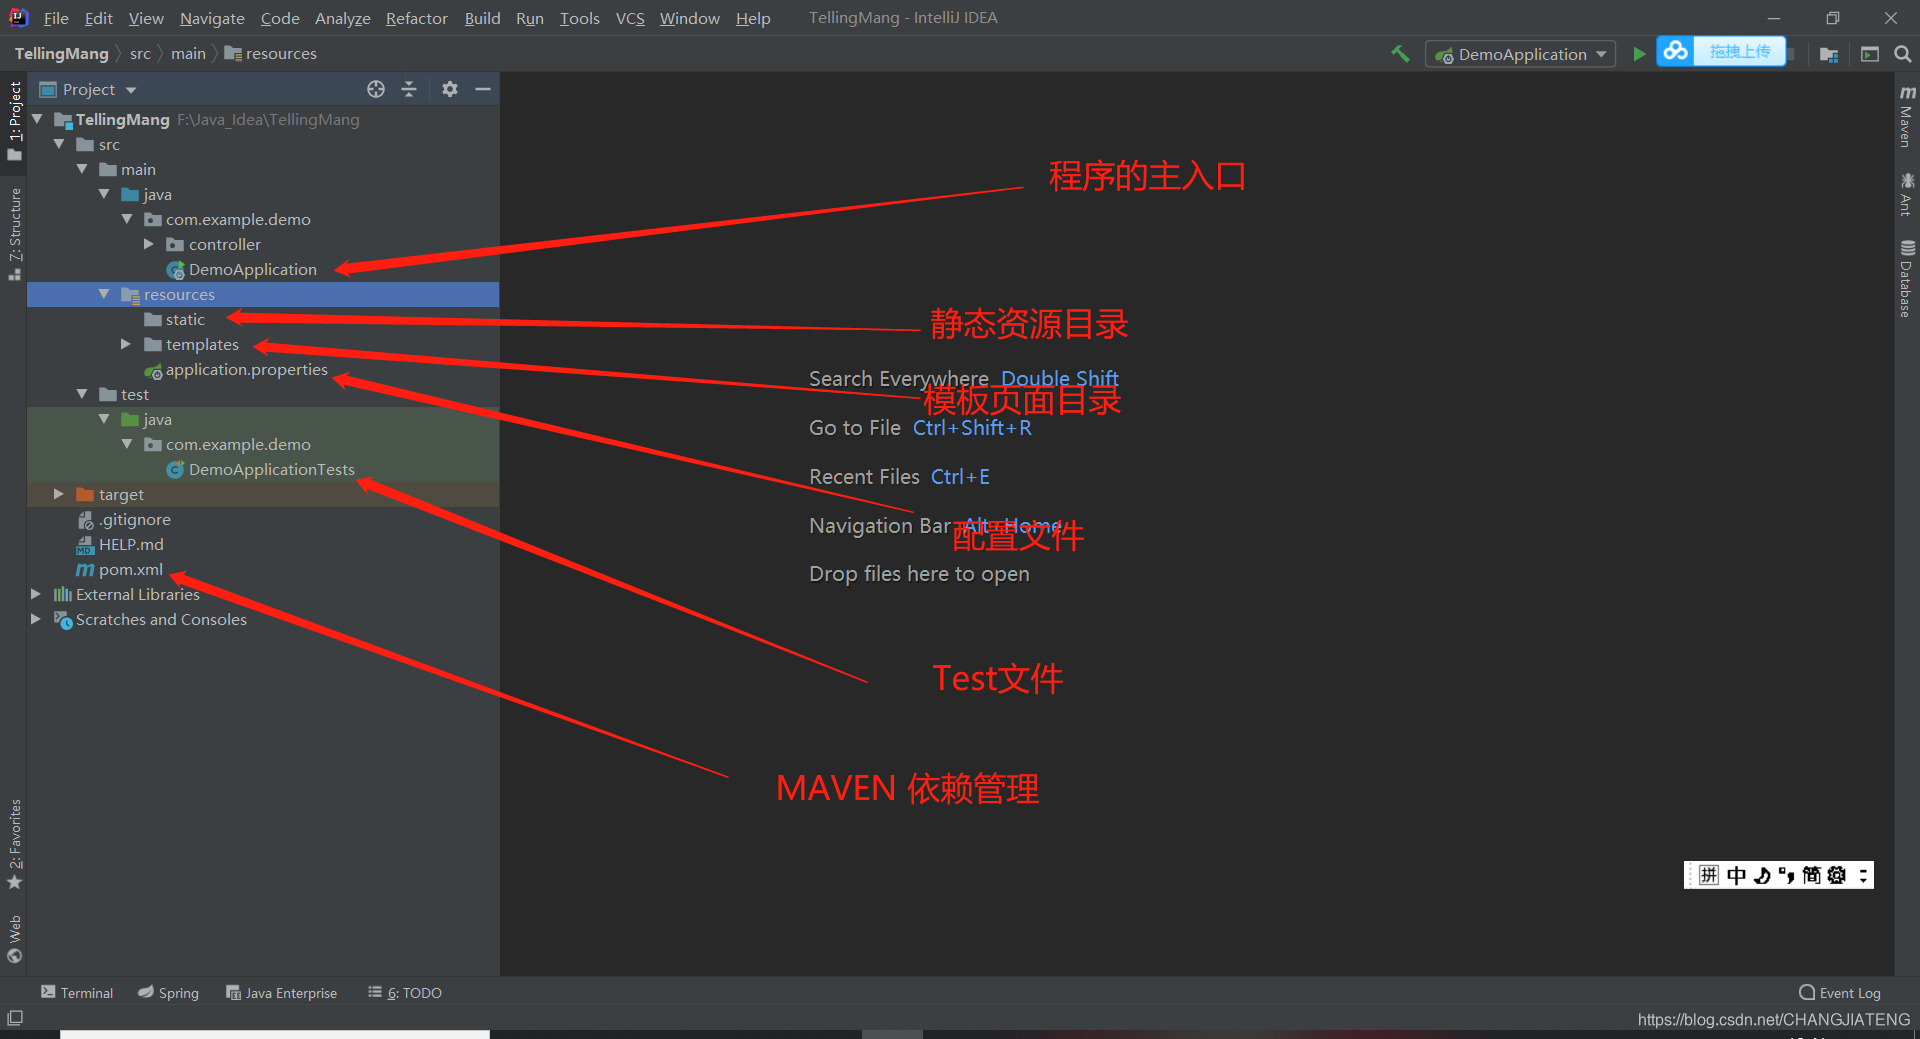The width and height of the screenshot is (1920, 1039).
Task: Run DemoApplication with the green play button
Action: click(1639, 54)
